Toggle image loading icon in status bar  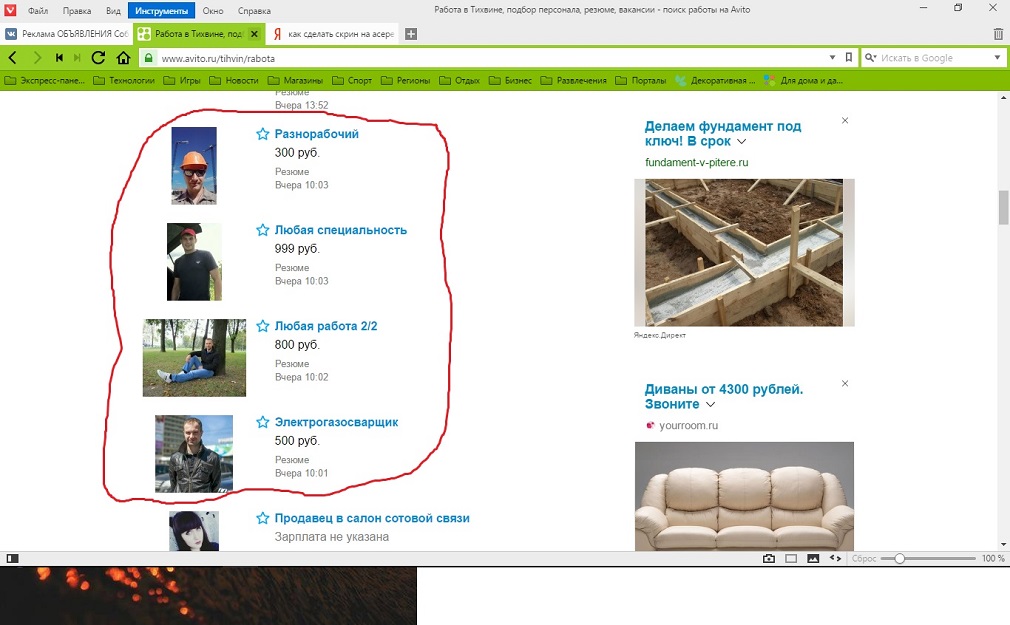(x=813, y=558)
